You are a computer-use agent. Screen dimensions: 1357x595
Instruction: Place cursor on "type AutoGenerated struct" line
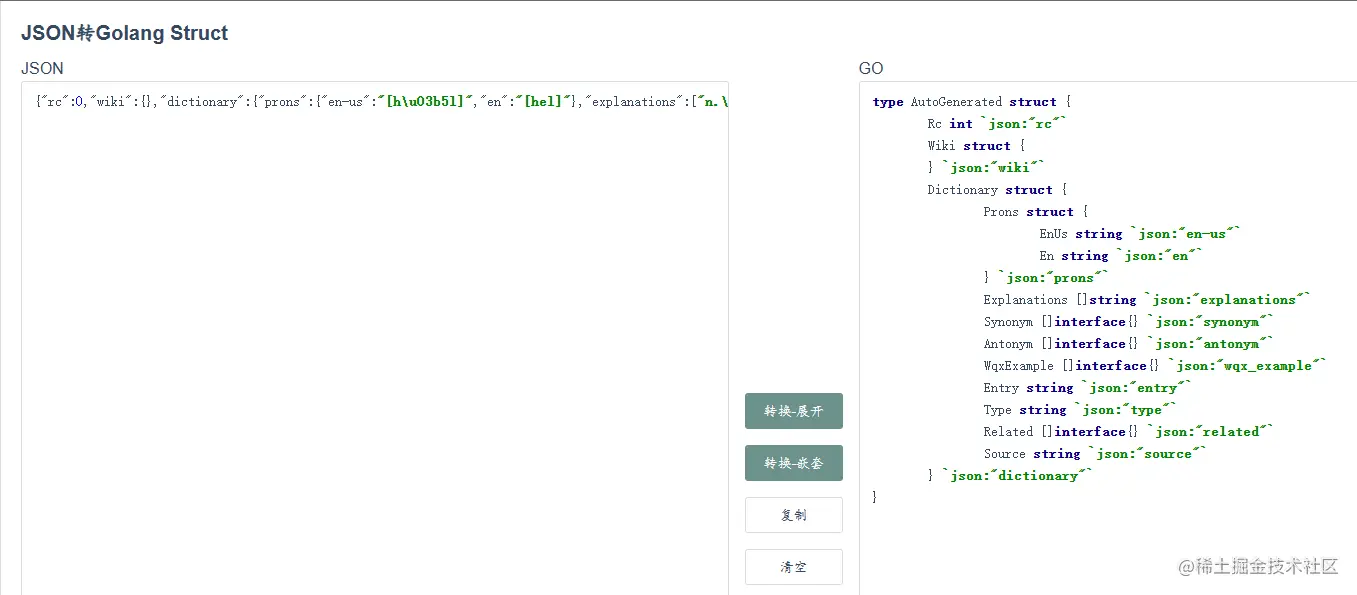pyautogui.click(x=971, y=102)
